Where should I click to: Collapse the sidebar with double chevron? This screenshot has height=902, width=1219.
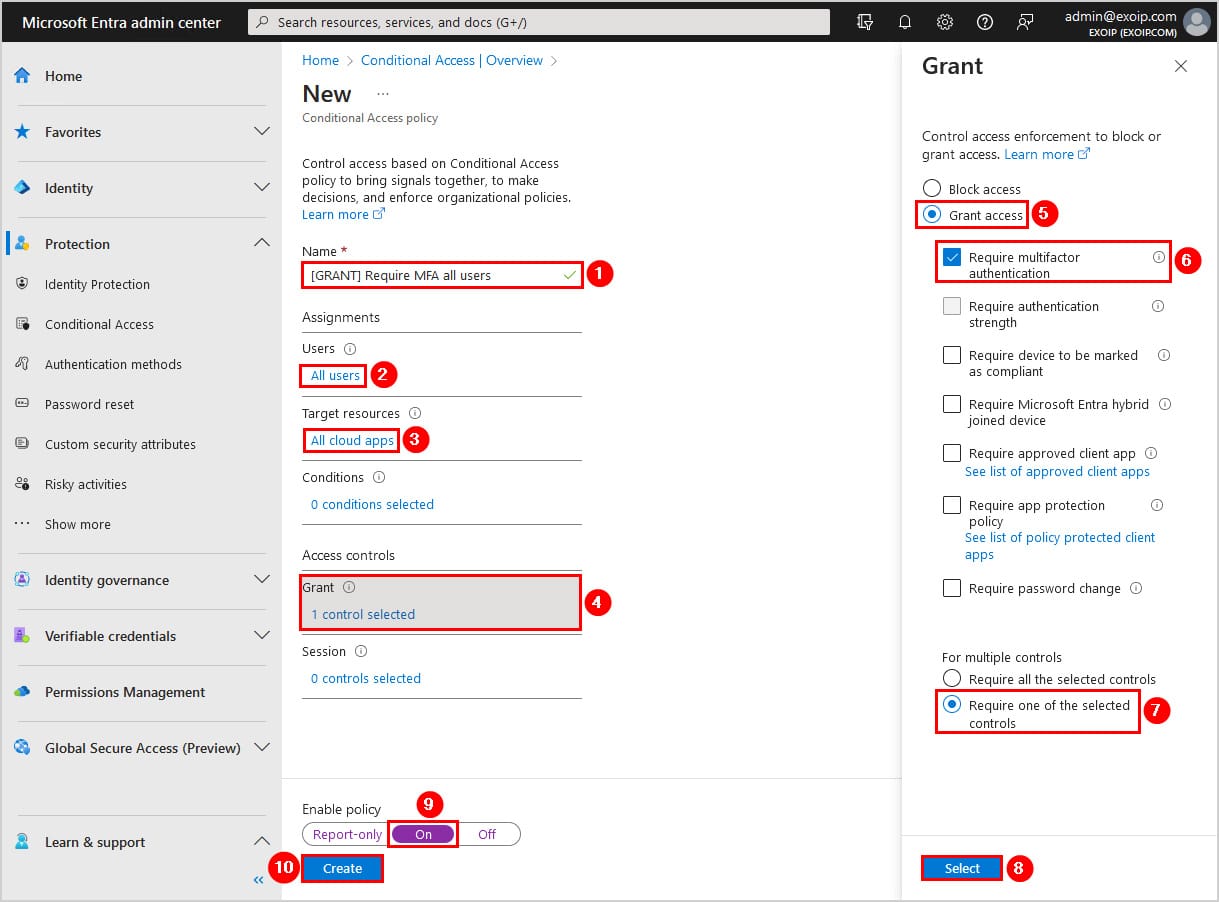pyautogui.click(x=258, y=880)
